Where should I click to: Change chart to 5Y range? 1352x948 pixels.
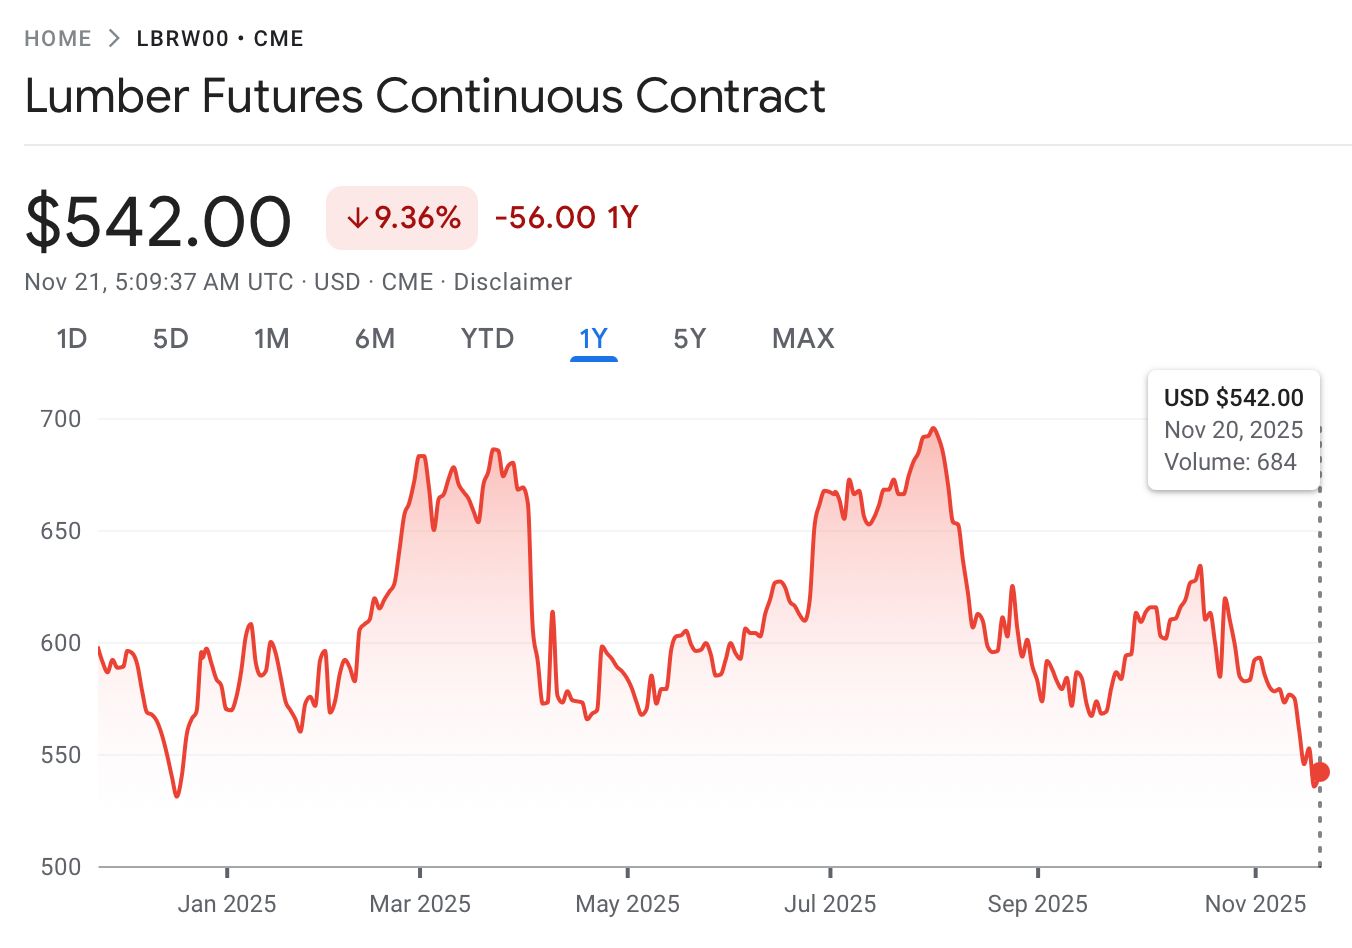[689, 339]
